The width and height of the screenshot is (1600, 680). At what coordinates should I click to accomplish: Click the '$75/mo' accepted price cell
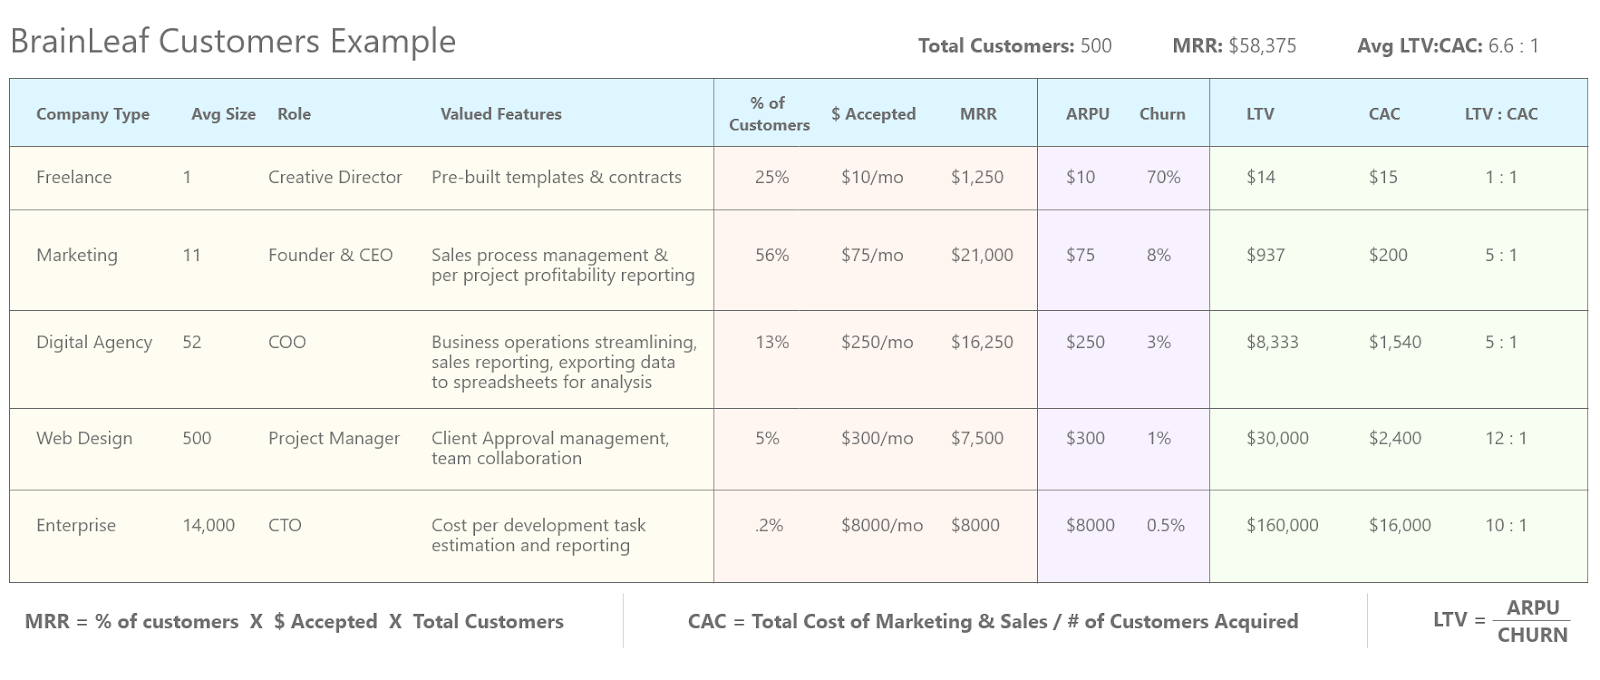(872, 255)
